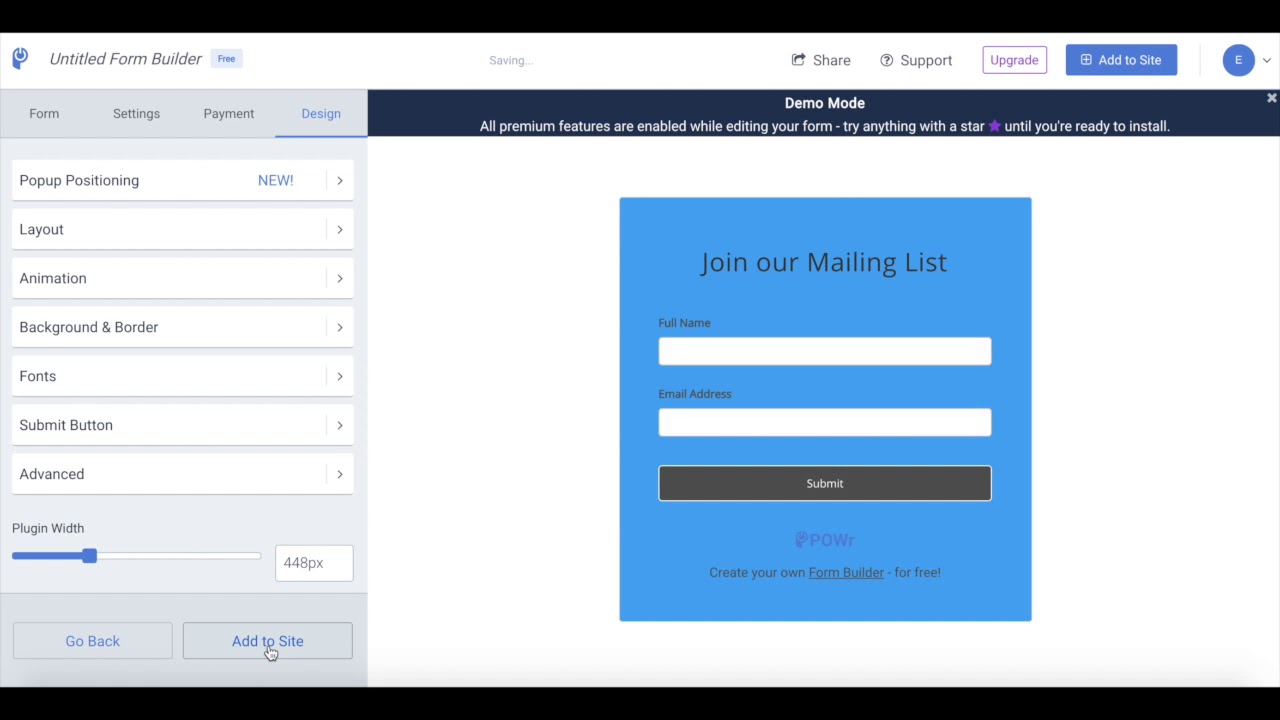Click Join our Mailing List heading
Image resolution: width=1280 pixels, height=720 pixels.
click(824, 262)
